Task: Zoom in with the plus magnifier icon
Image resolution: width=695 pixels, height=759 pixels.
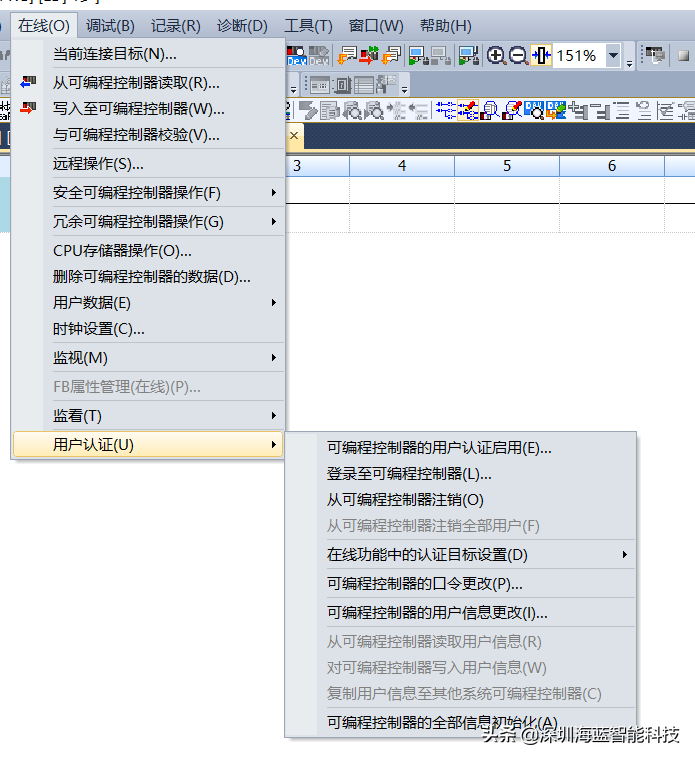Action: tap(496, 56)
